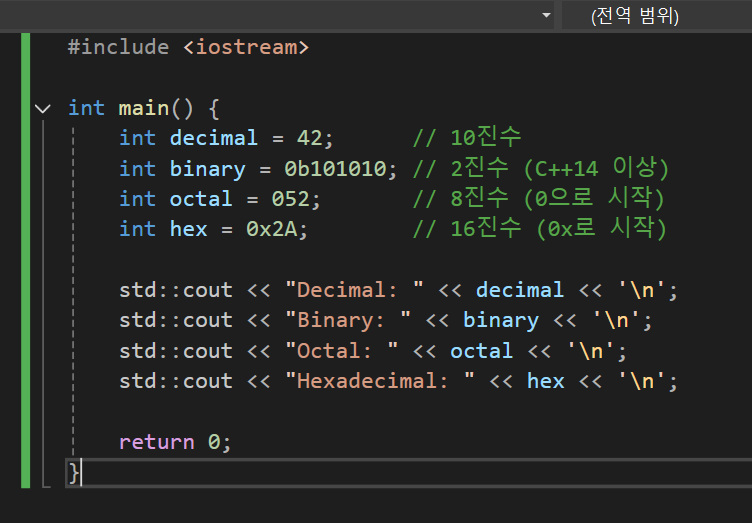Click the main function name
752x523 pixels.
pos(144,108)
